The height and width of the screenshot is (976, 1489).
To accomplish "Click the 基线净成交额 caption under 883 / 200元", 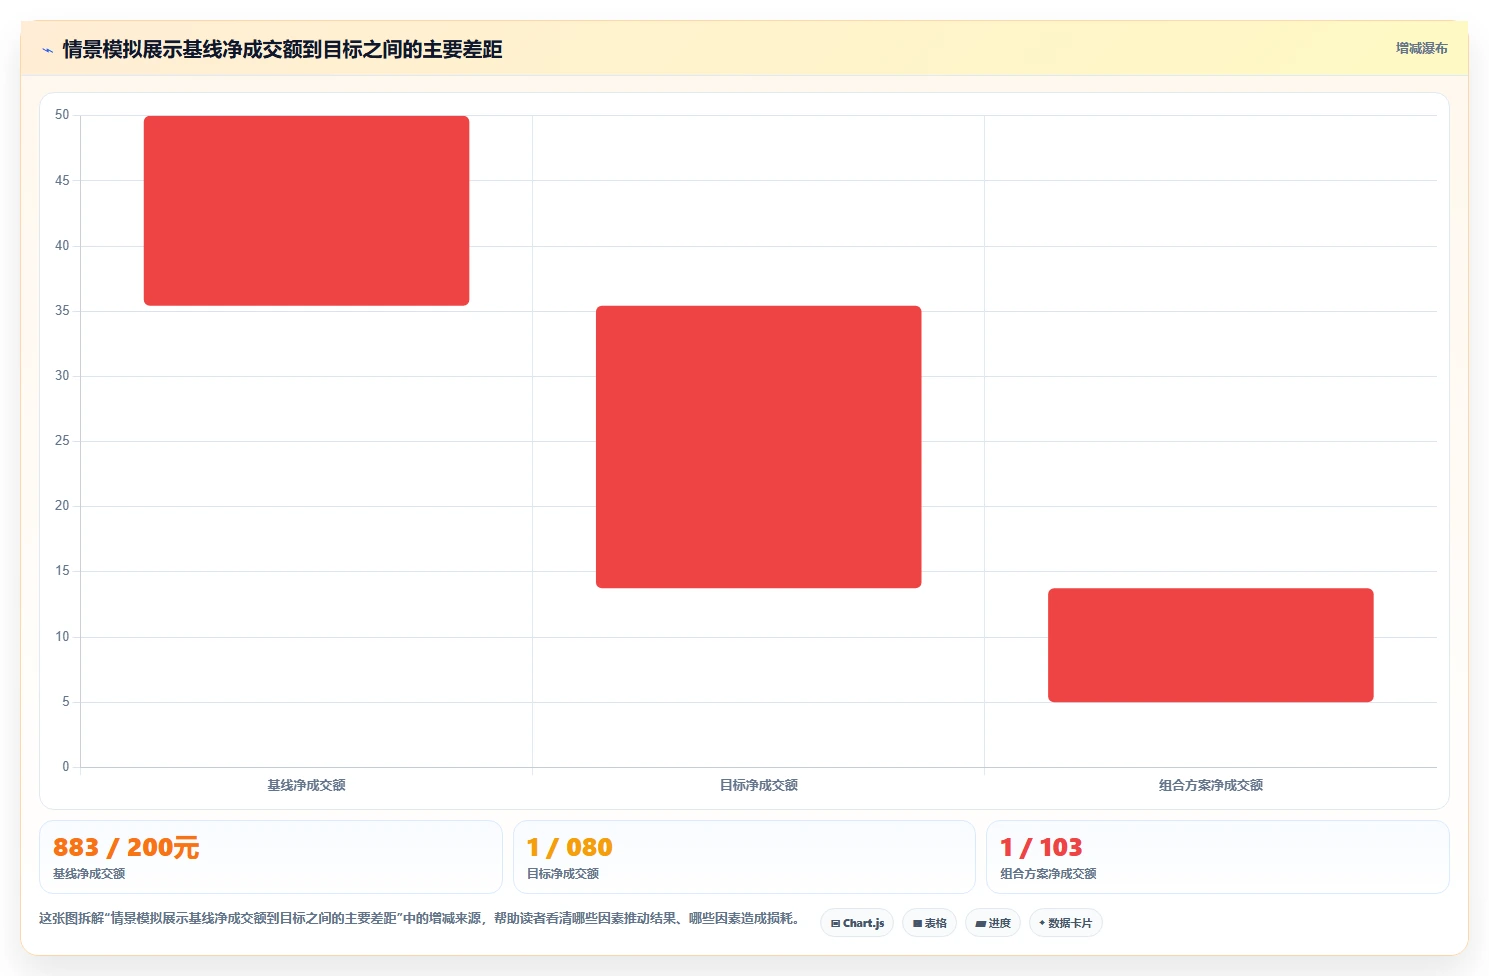I will tap(89, 874).
